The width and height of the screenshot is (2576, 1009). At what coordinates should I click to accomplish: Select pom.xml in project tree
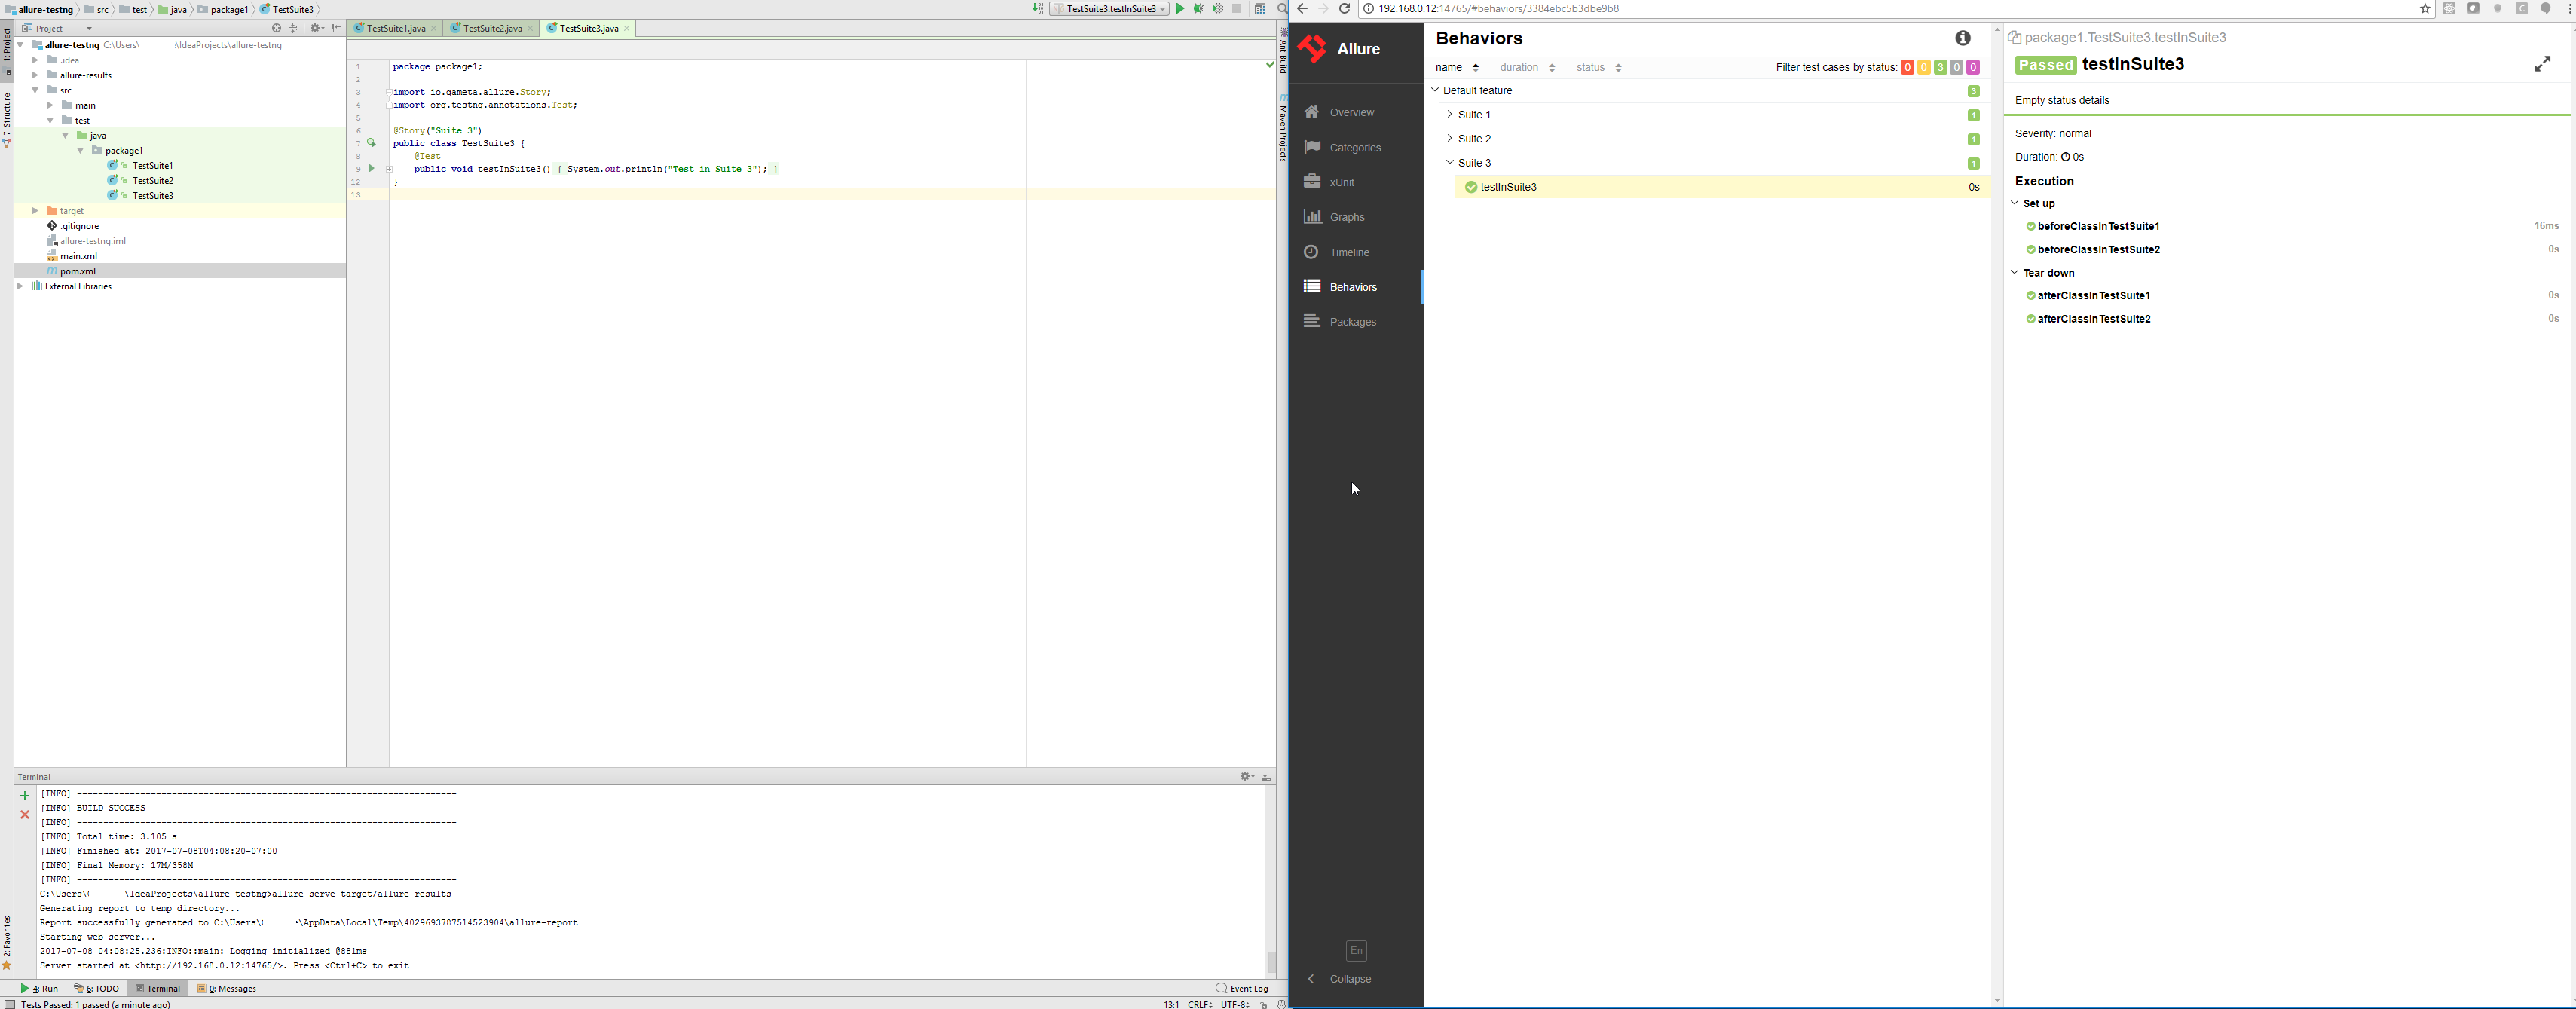[x=78, y=271]
